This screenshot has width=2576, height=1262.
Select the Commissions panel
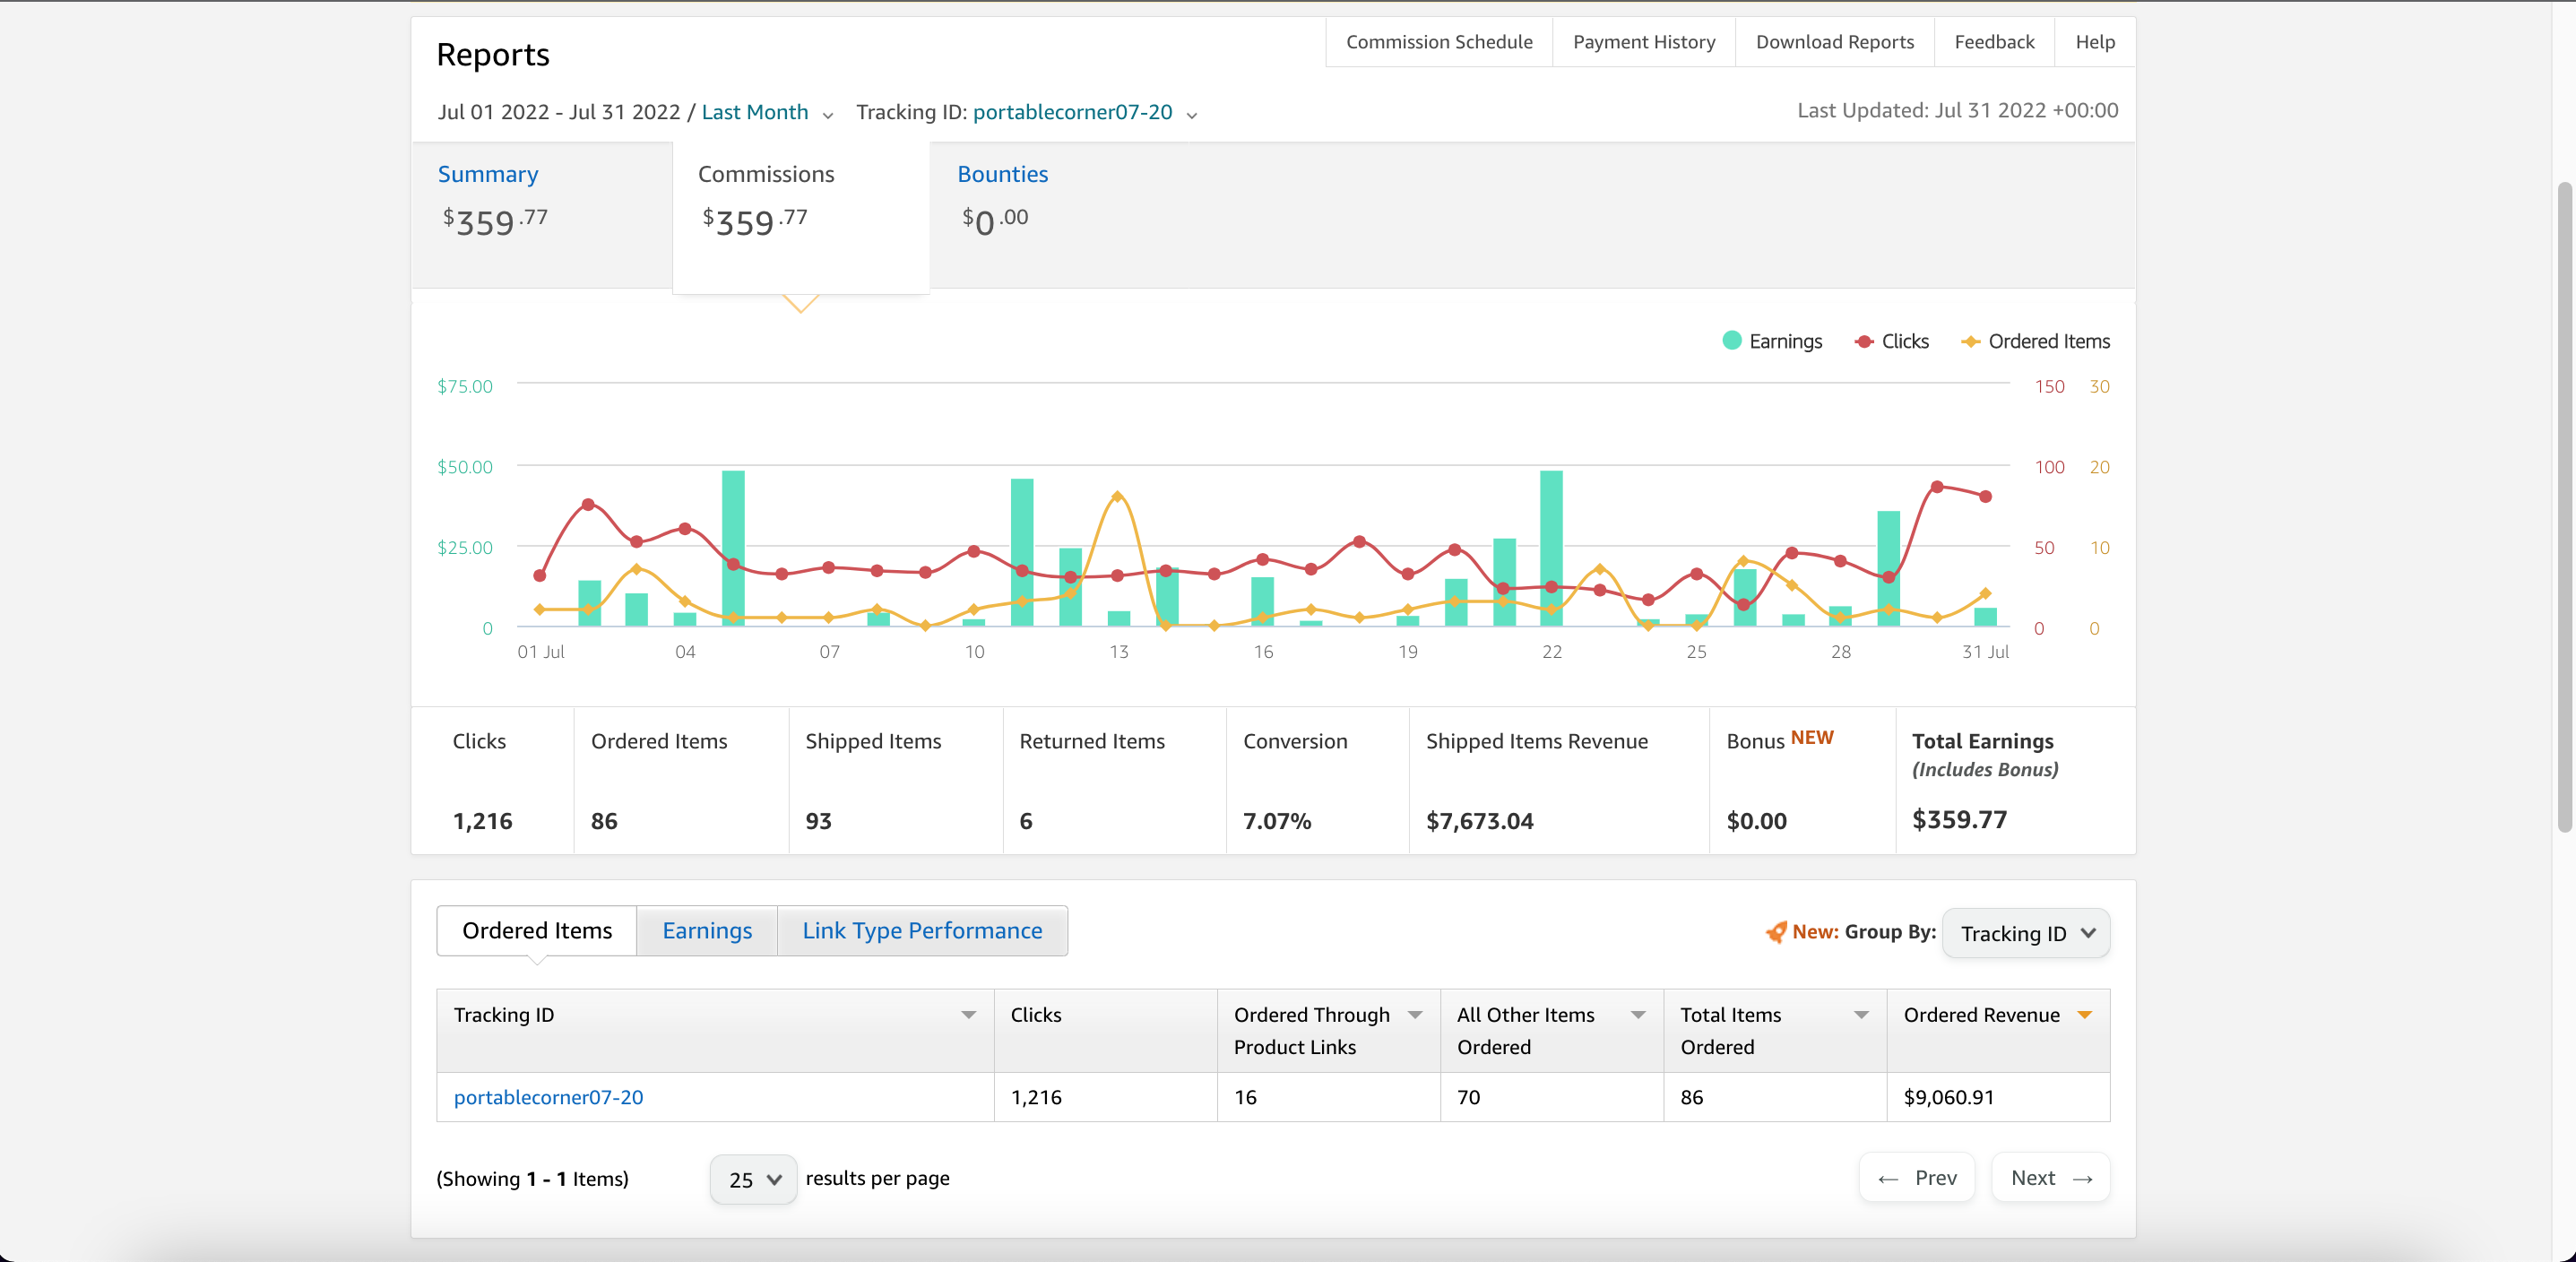801,217
